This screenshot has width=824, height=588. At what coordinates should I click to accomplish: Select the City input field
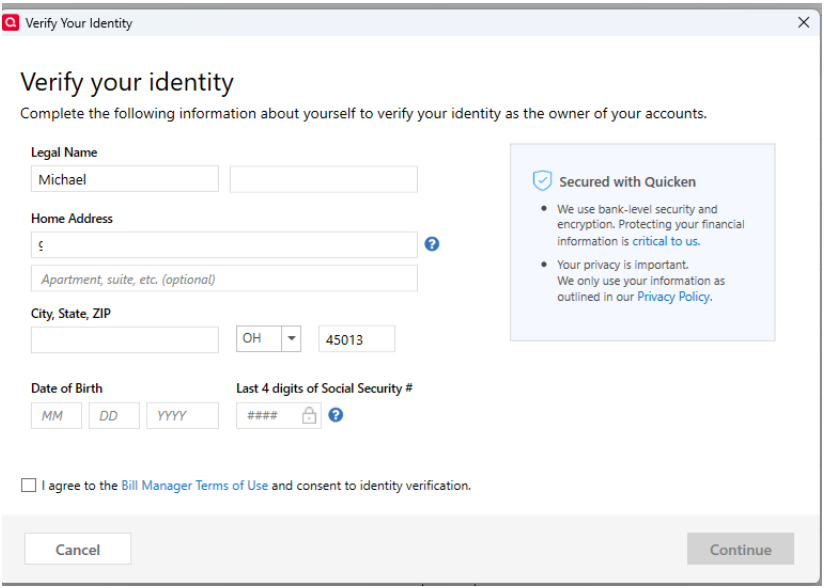pyautogui.click(x=125, y=339)
